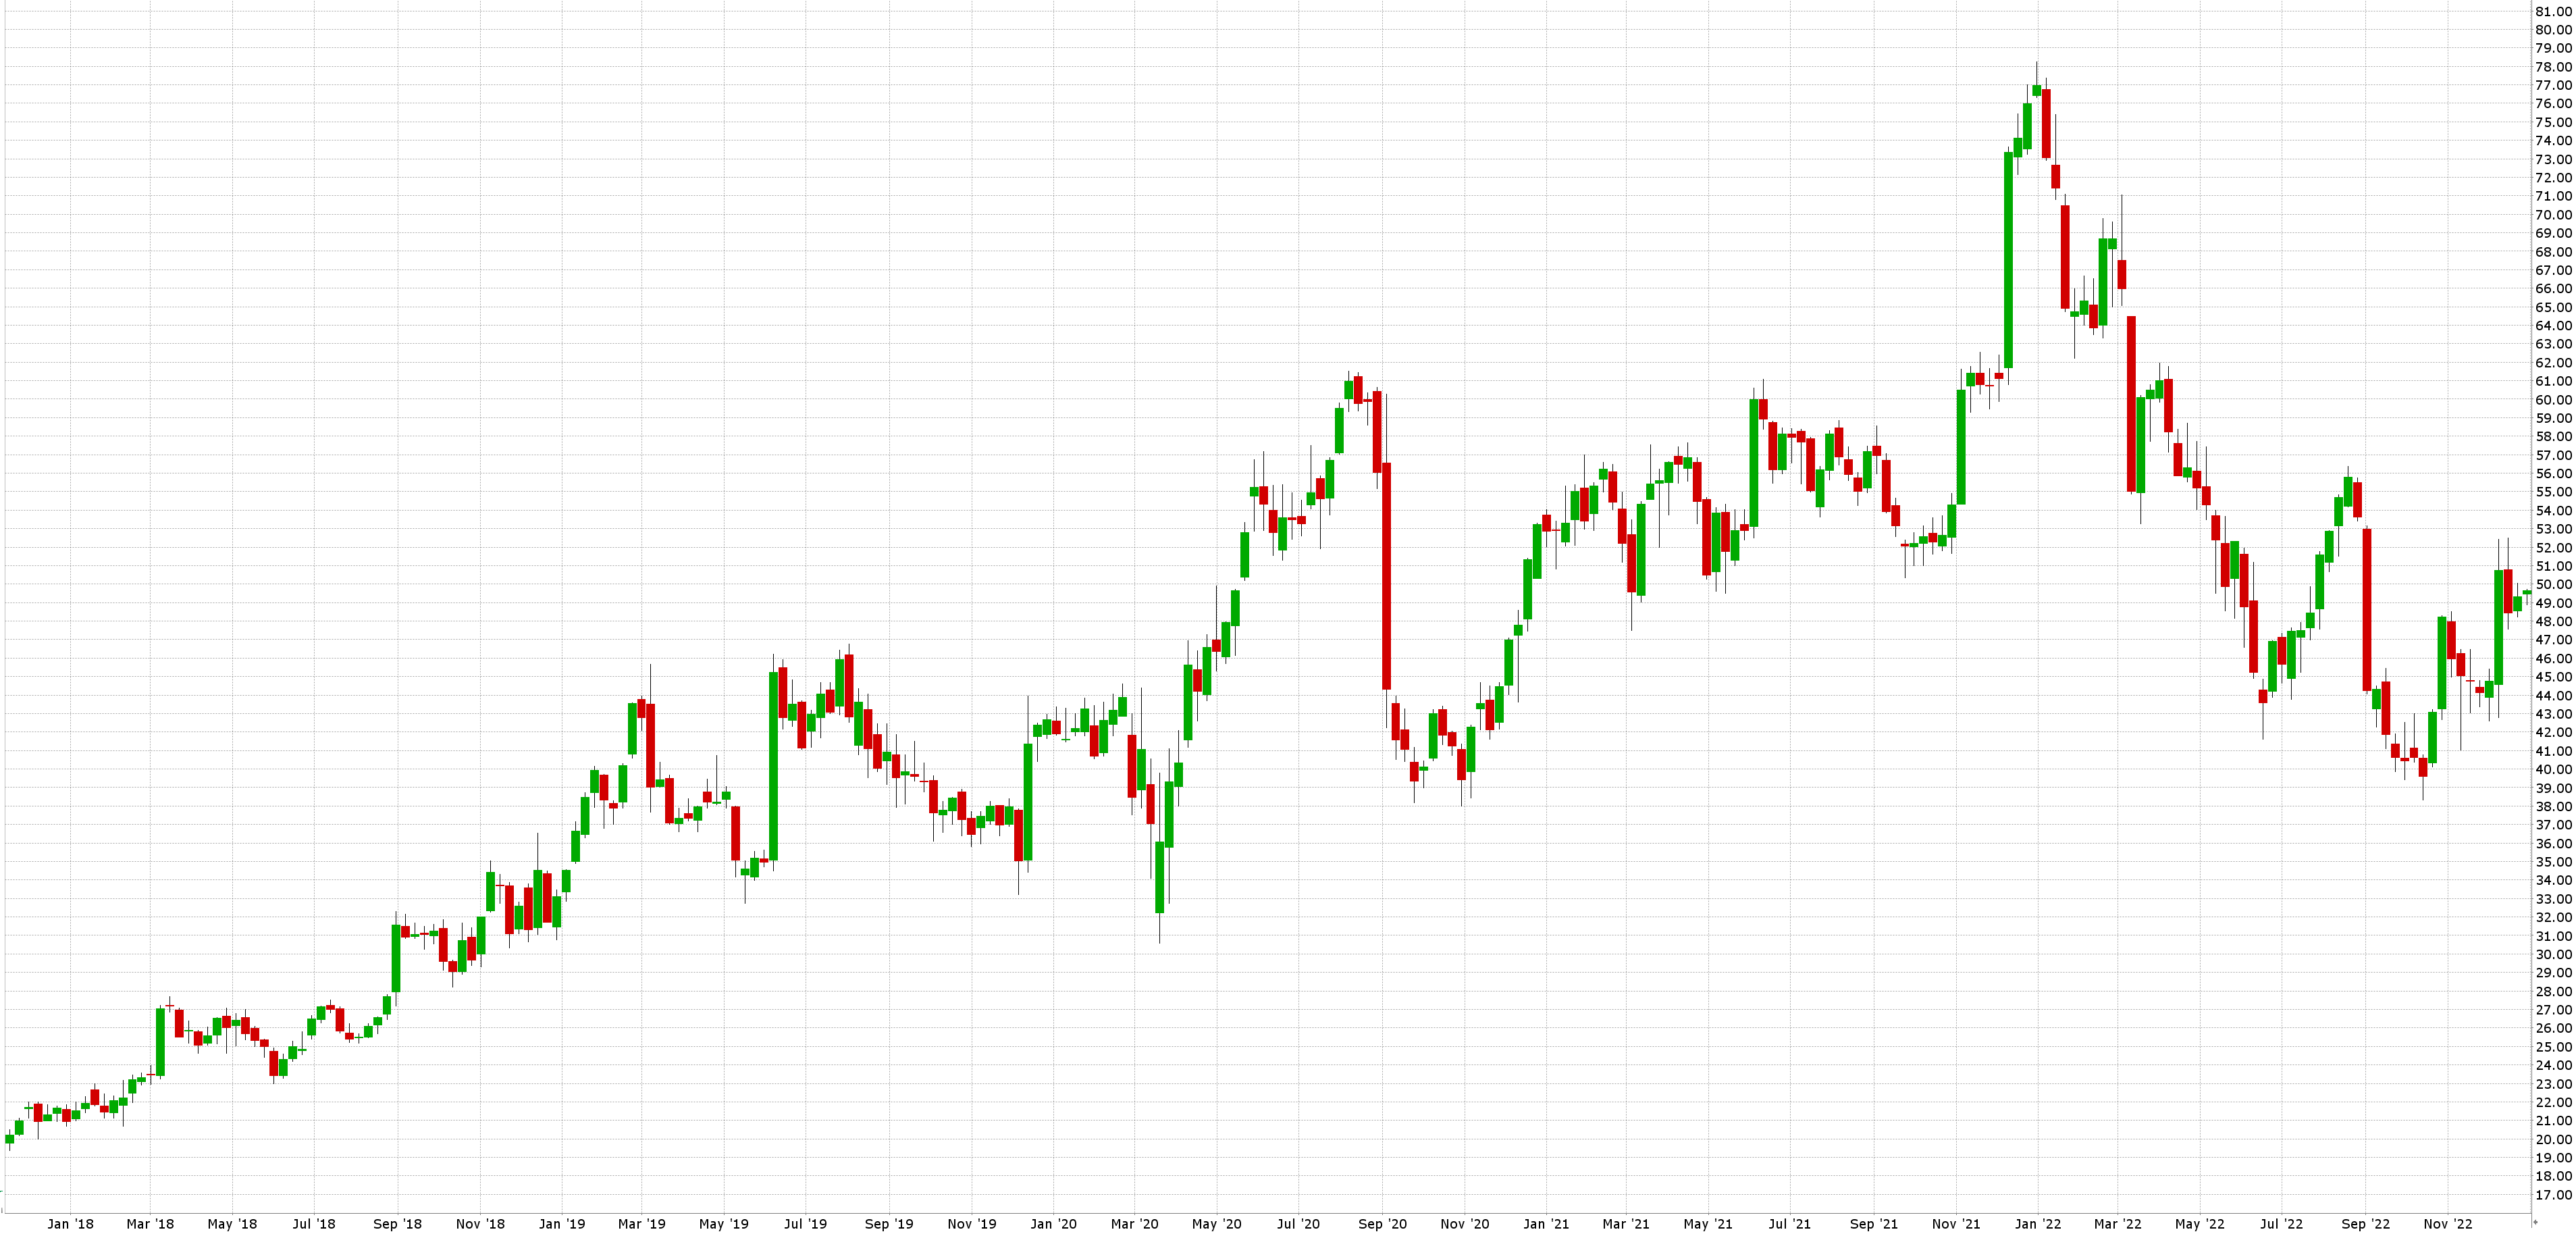The width and height of the screenshot is (2576, 1234).
Task: Point at the "Nov '22" date axis label
Action: click(2448, 1224)
